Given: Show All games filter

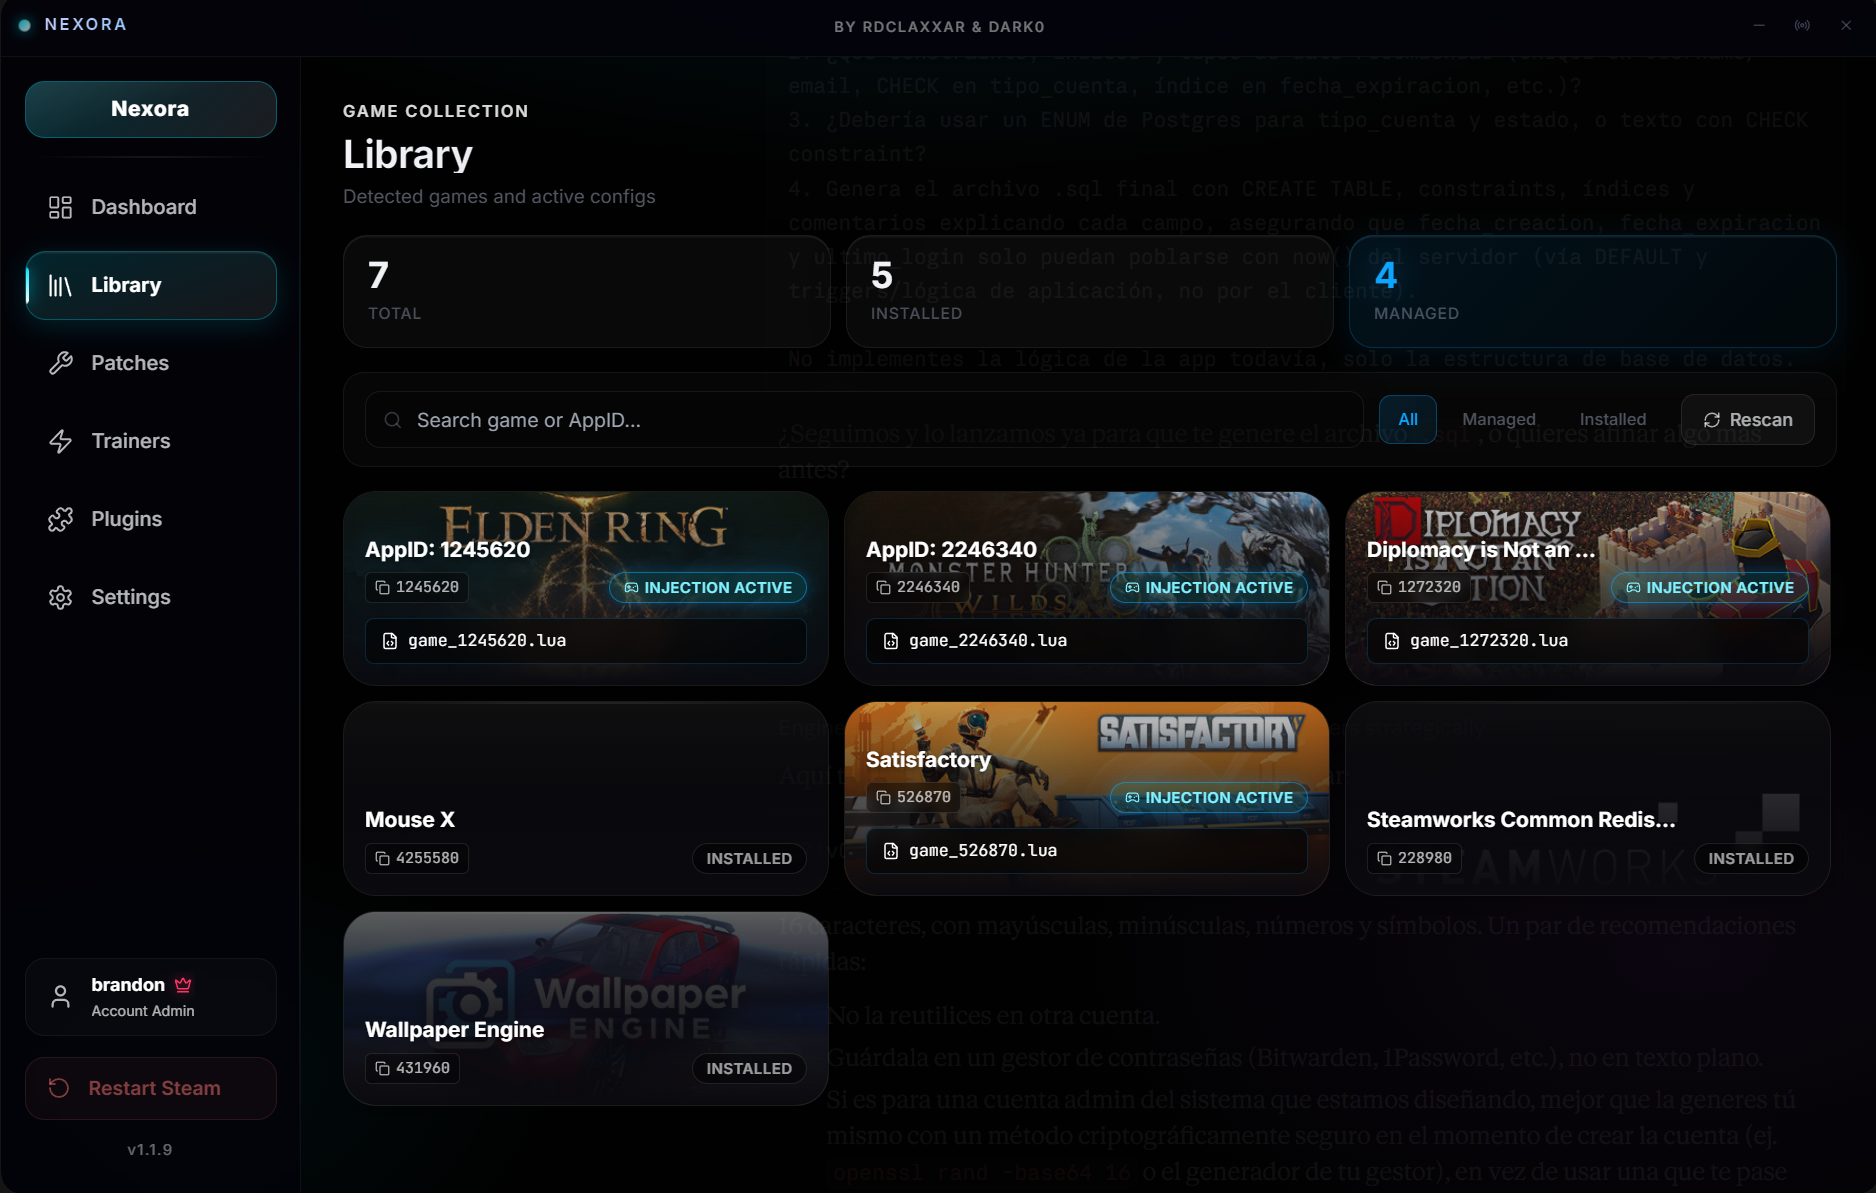Looking at the screenshot, I should [1408, 420].
